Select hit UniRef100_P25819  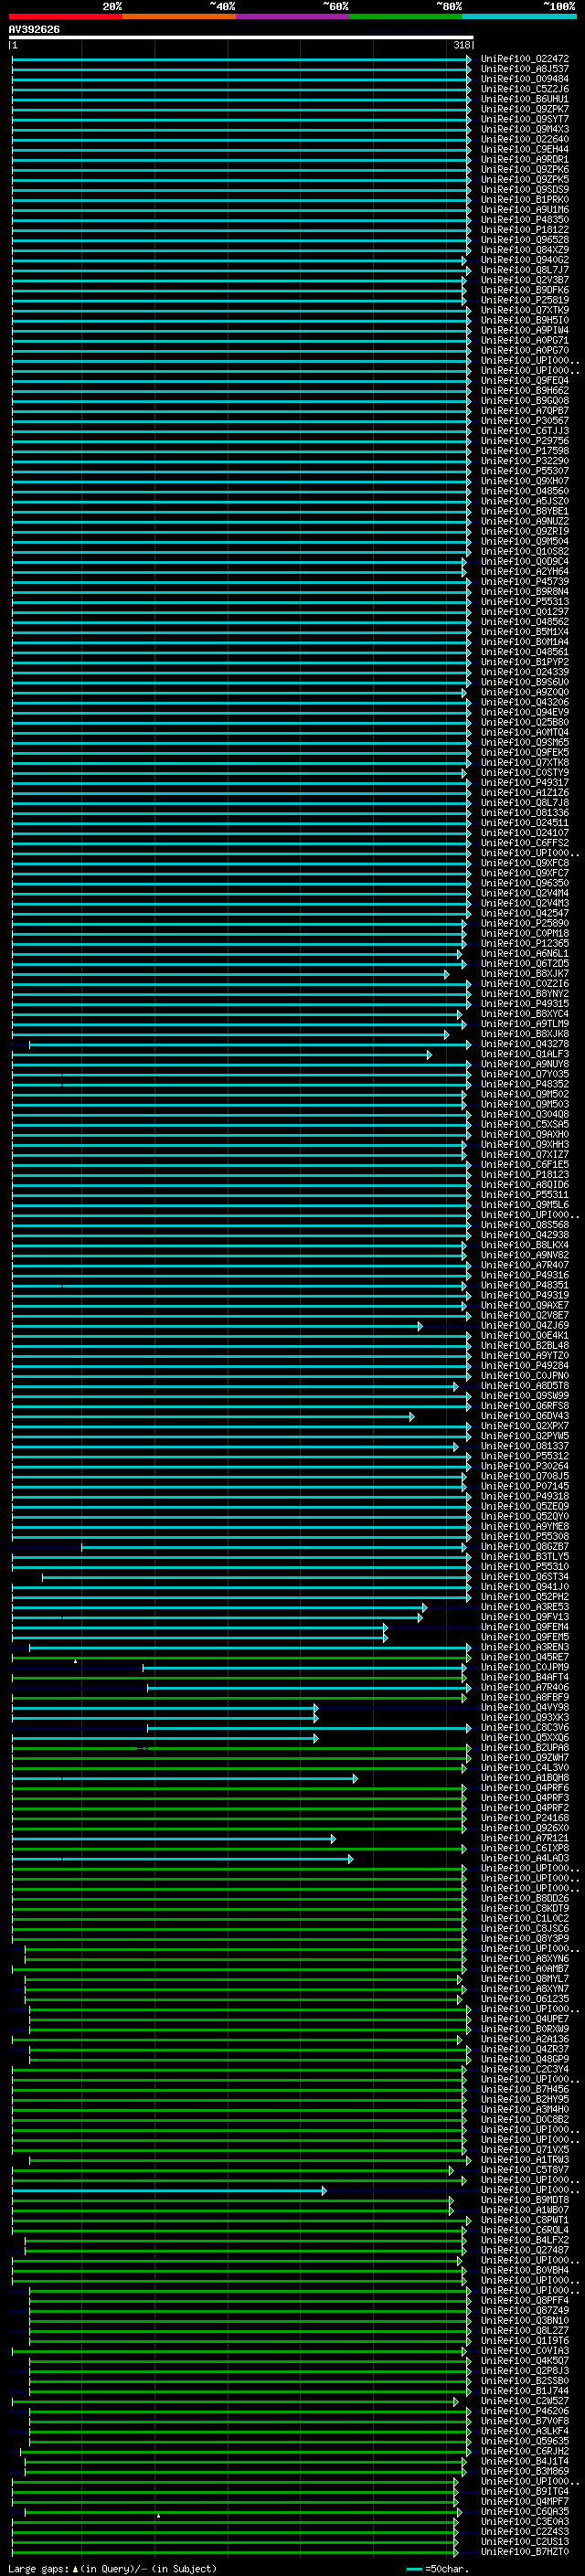pos(524,300)
